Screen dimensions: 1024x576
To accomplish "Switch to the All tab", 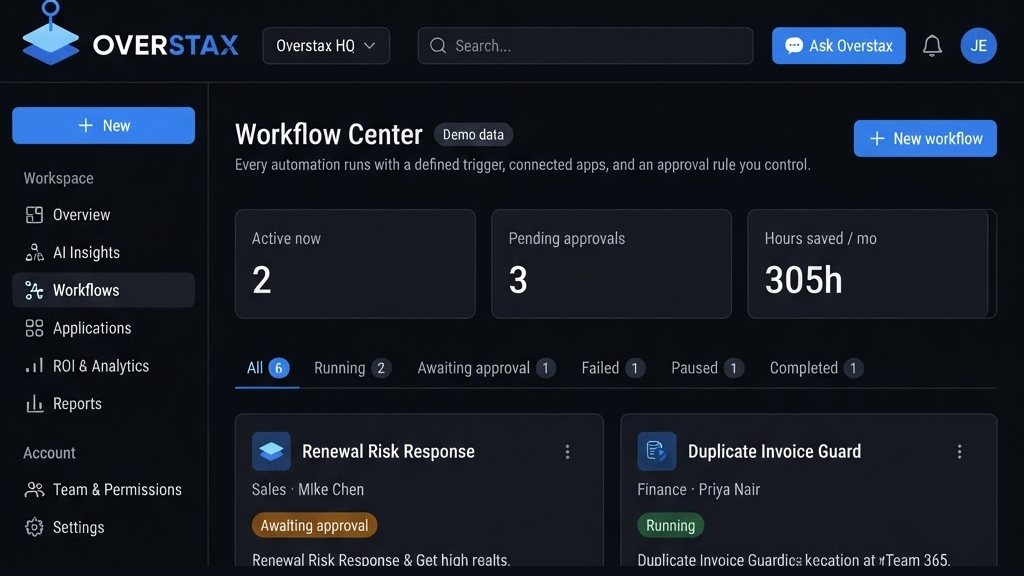I will (x=267, y=368).
